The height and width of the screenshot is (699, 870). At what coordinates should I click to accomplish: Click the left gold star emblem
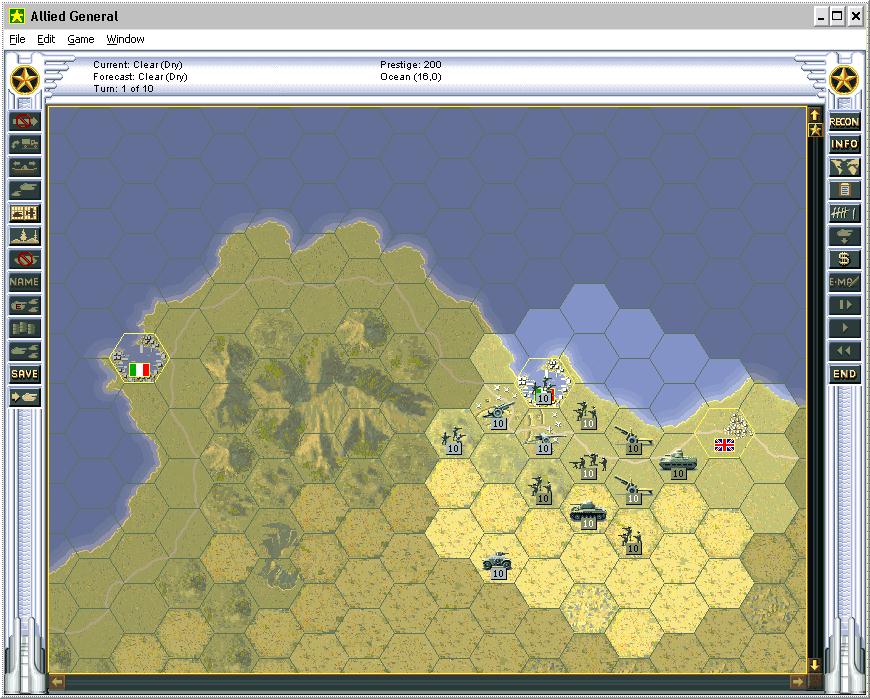point(24,80)
